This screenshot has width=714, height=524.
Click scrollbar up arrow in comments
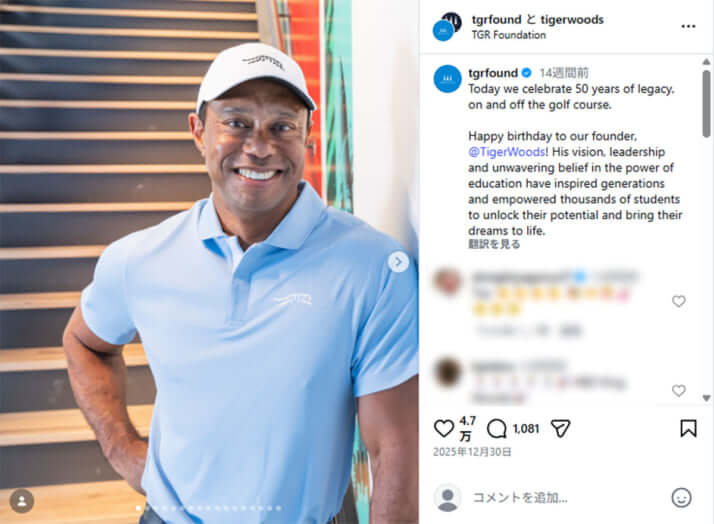click(706, 61)
